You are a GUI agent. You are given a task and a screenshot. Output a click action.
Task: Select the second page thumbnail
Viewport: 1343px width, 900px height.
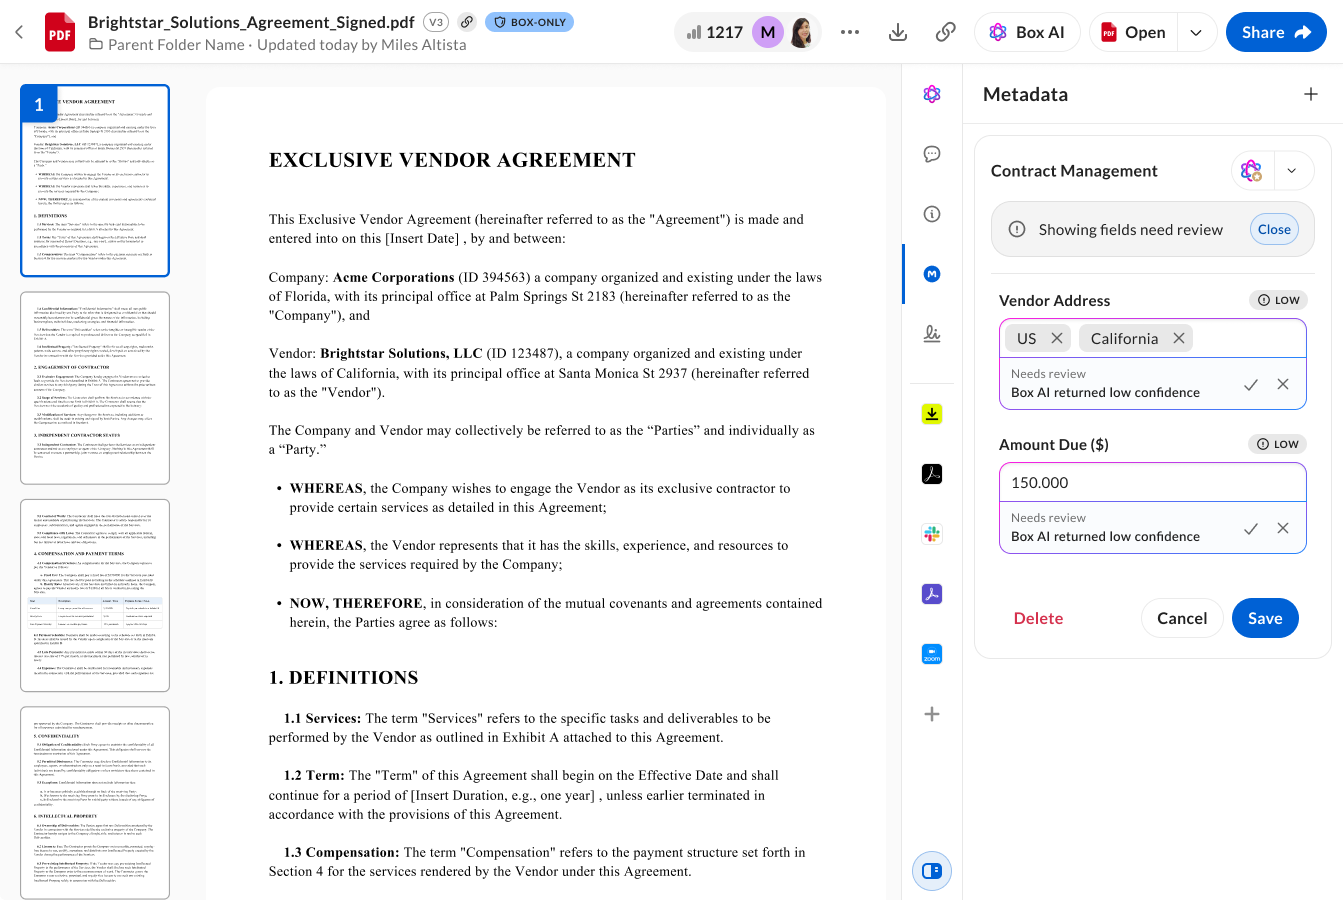[94, 388]
